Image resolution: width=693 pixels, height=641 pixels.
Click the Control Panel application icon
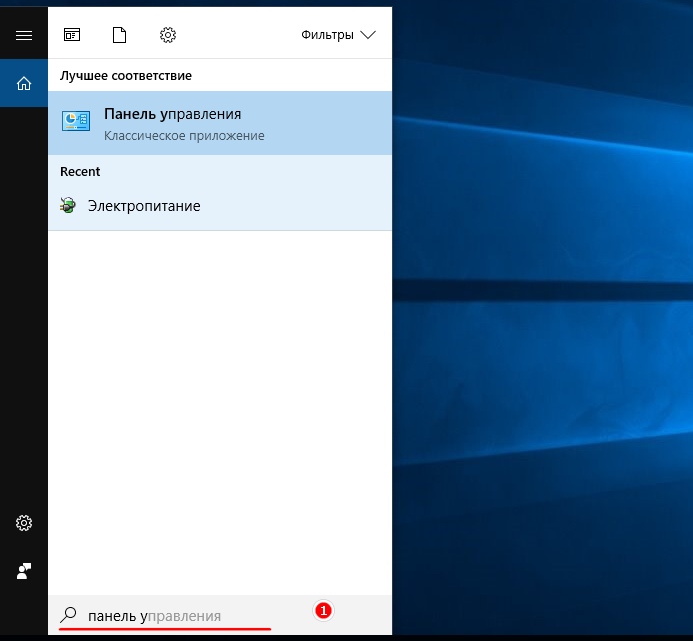[x=76, y=121]
